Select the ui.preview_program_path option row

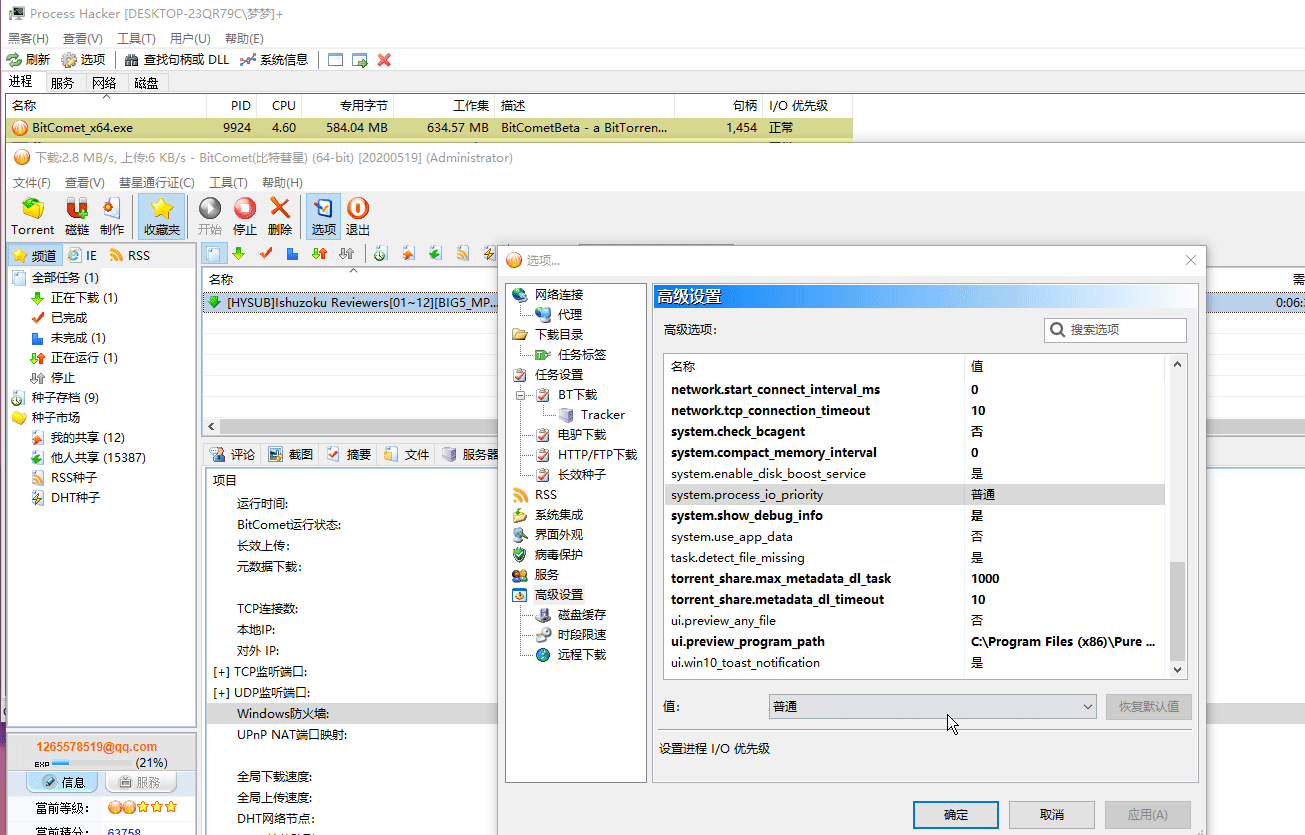tap(915, 642)
